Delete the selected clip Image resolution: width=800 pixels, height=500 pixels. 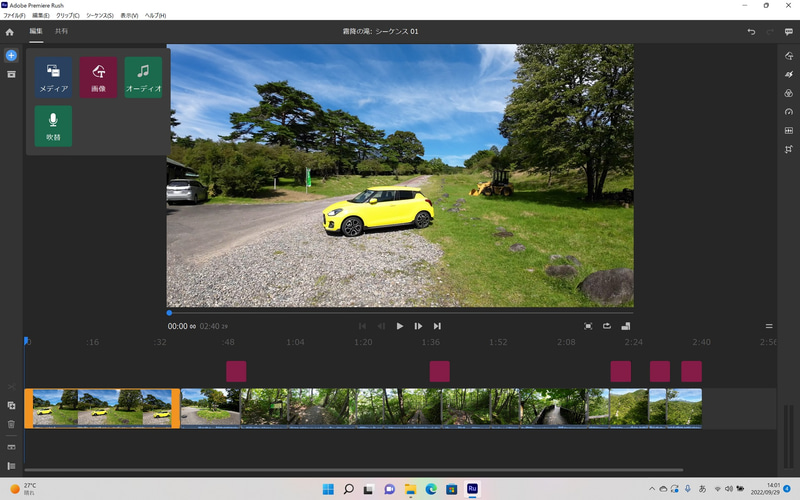point(11,424)
